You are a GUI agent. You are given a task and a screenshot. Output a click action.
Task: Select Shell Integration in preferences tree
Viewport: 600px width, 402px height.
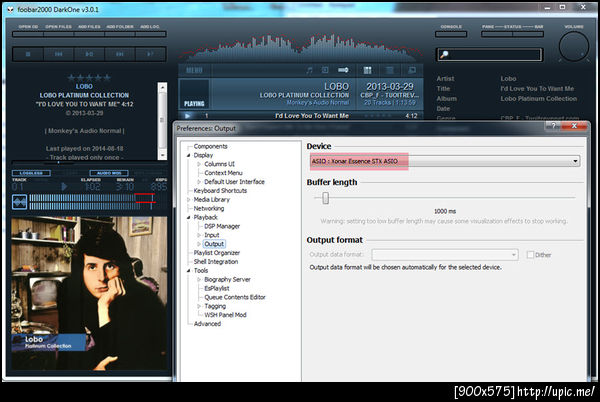coord(216,262)
